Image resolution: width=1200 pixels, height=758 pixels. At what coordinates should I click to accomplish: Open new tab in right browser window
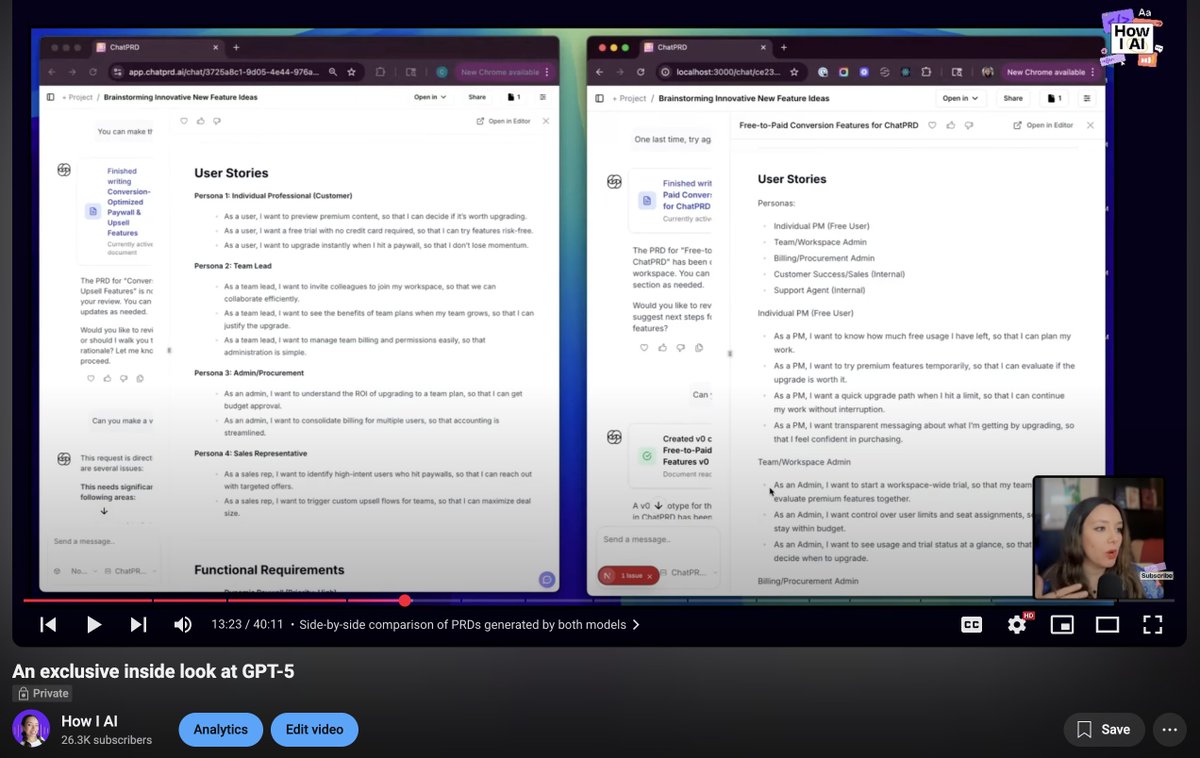click(784, 47)
